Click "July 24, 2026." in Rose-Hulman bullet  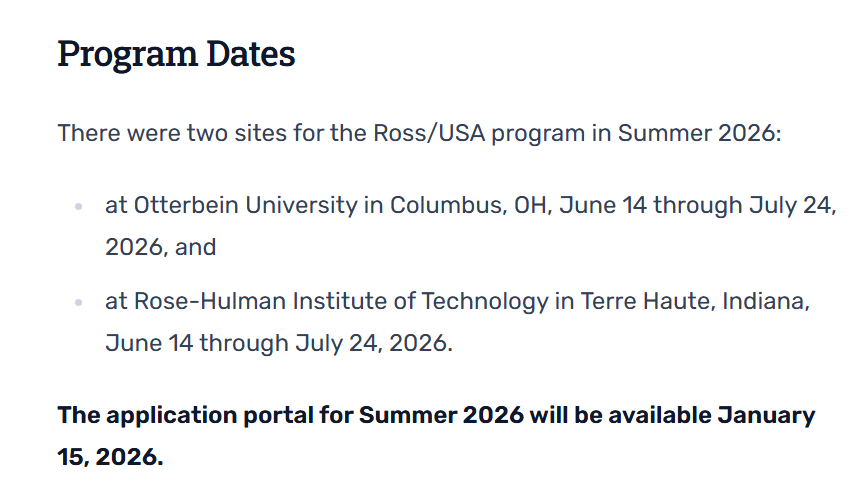(373, 343)
